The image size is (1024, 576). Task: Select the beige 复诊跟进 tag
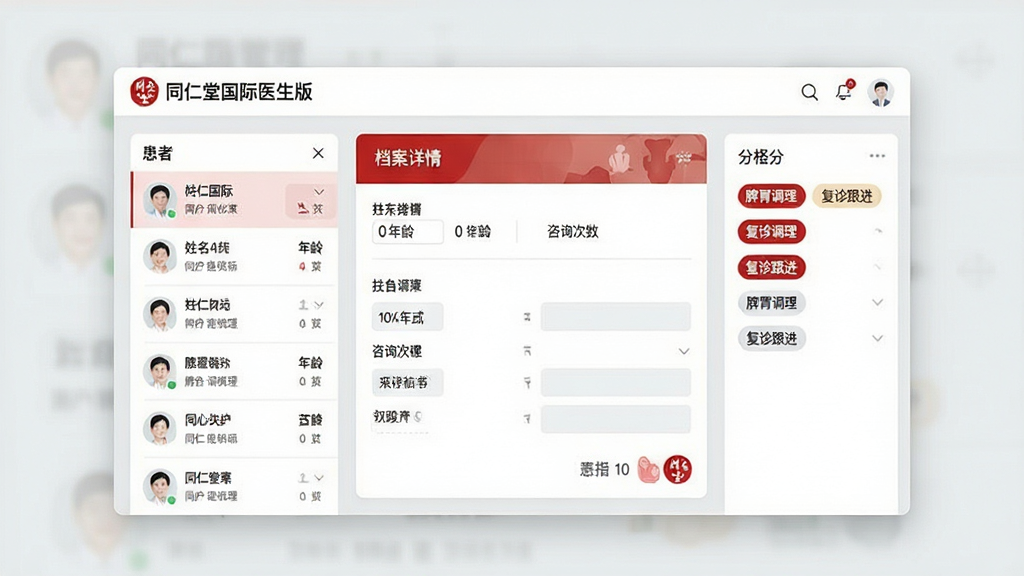pos(847,196)
